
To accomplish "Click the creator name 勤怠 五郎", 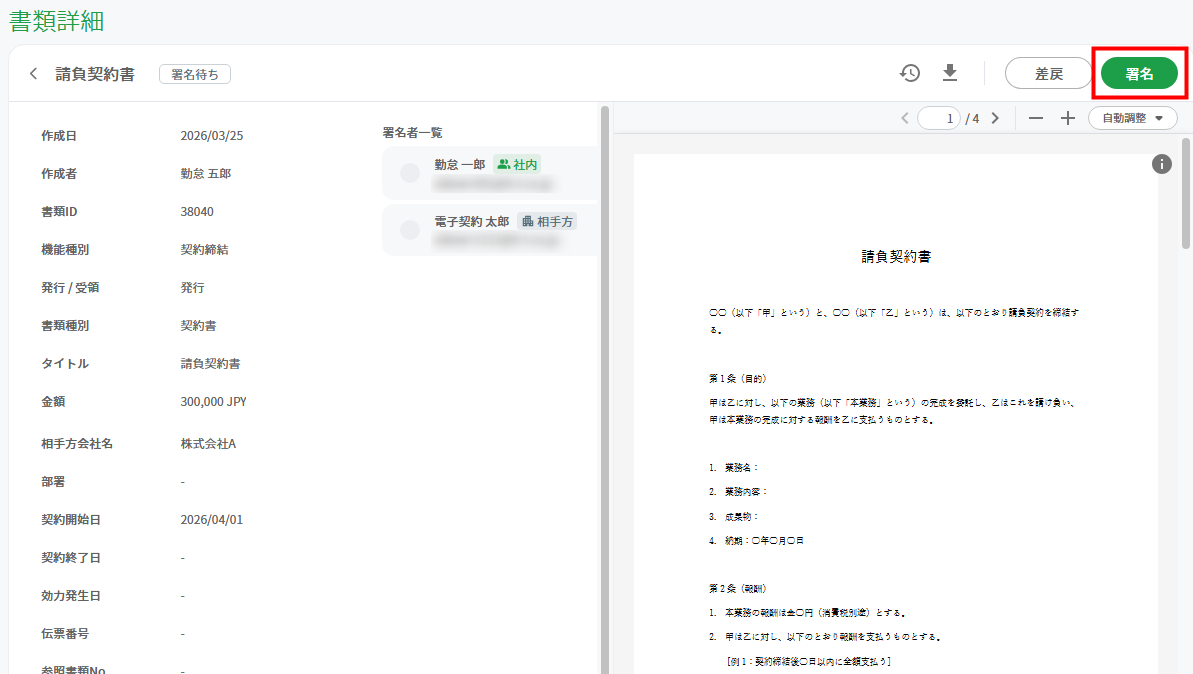I will pyautogui.click(x=205, y=173).
